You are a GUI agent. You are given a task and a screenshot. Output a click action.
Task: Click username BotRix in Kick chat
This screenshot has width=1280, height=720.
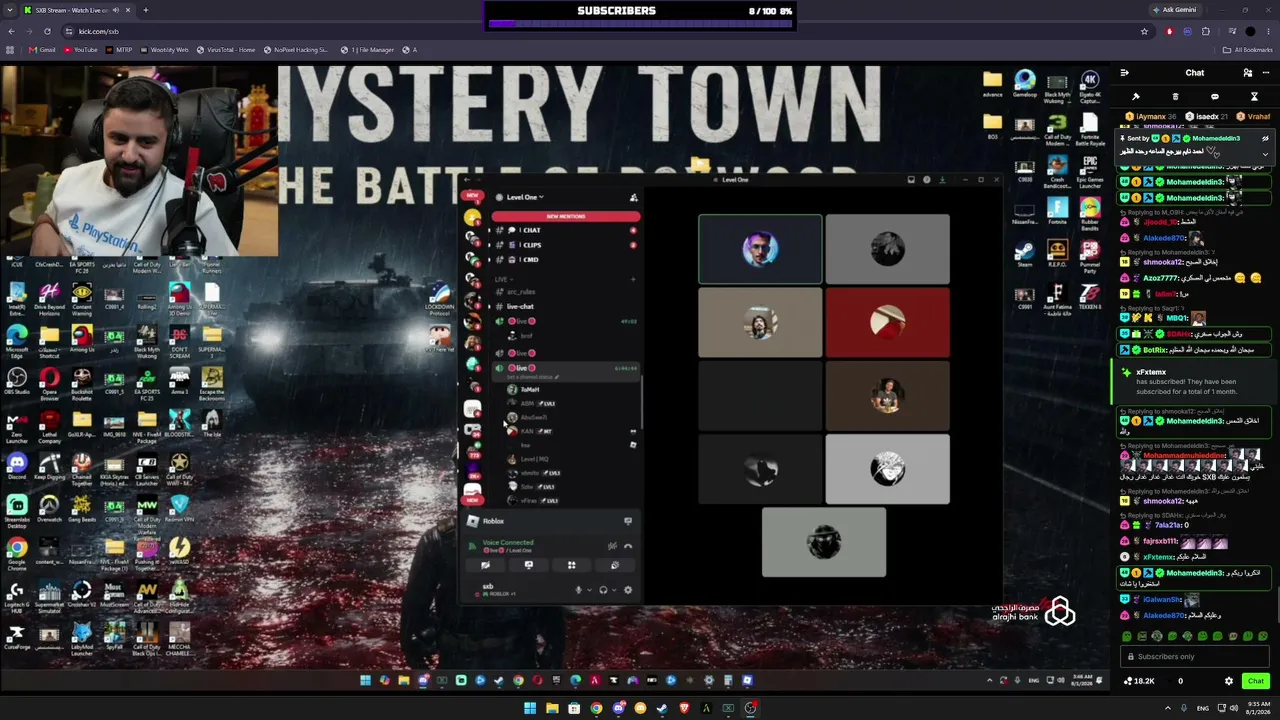pyautogui.click(x=1155, y=350)
